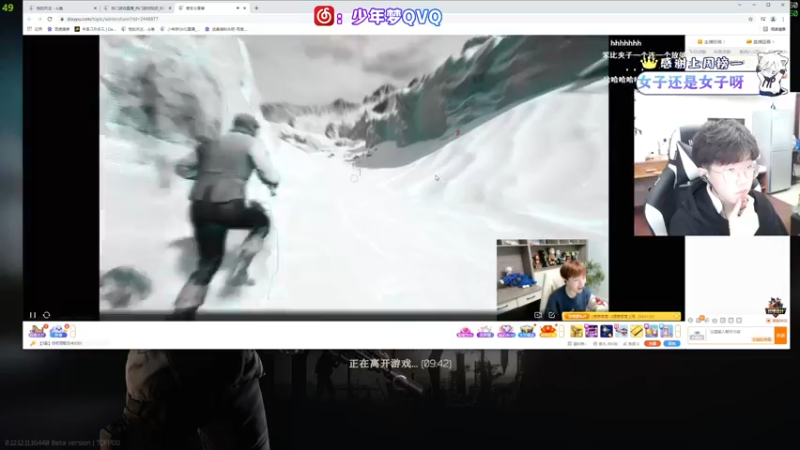800x450 pixels.
Task: Click the edit-note icon on the player
Action: coord(552,315)
